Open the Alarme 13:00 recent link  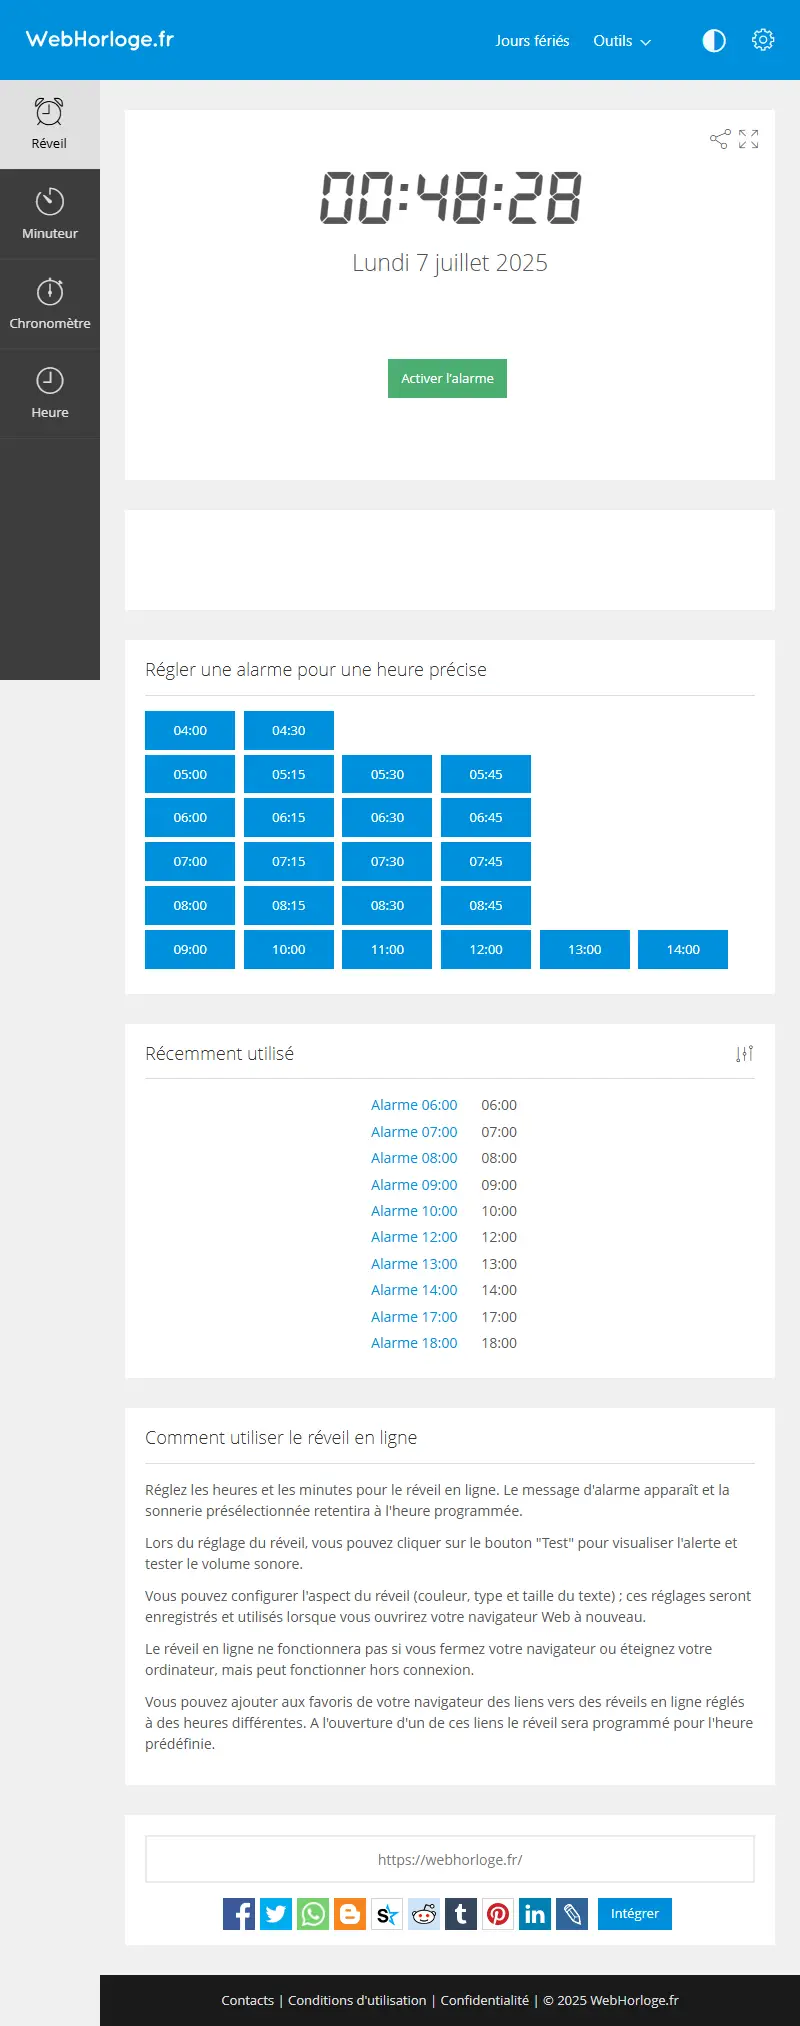(x=414, y=1264)
